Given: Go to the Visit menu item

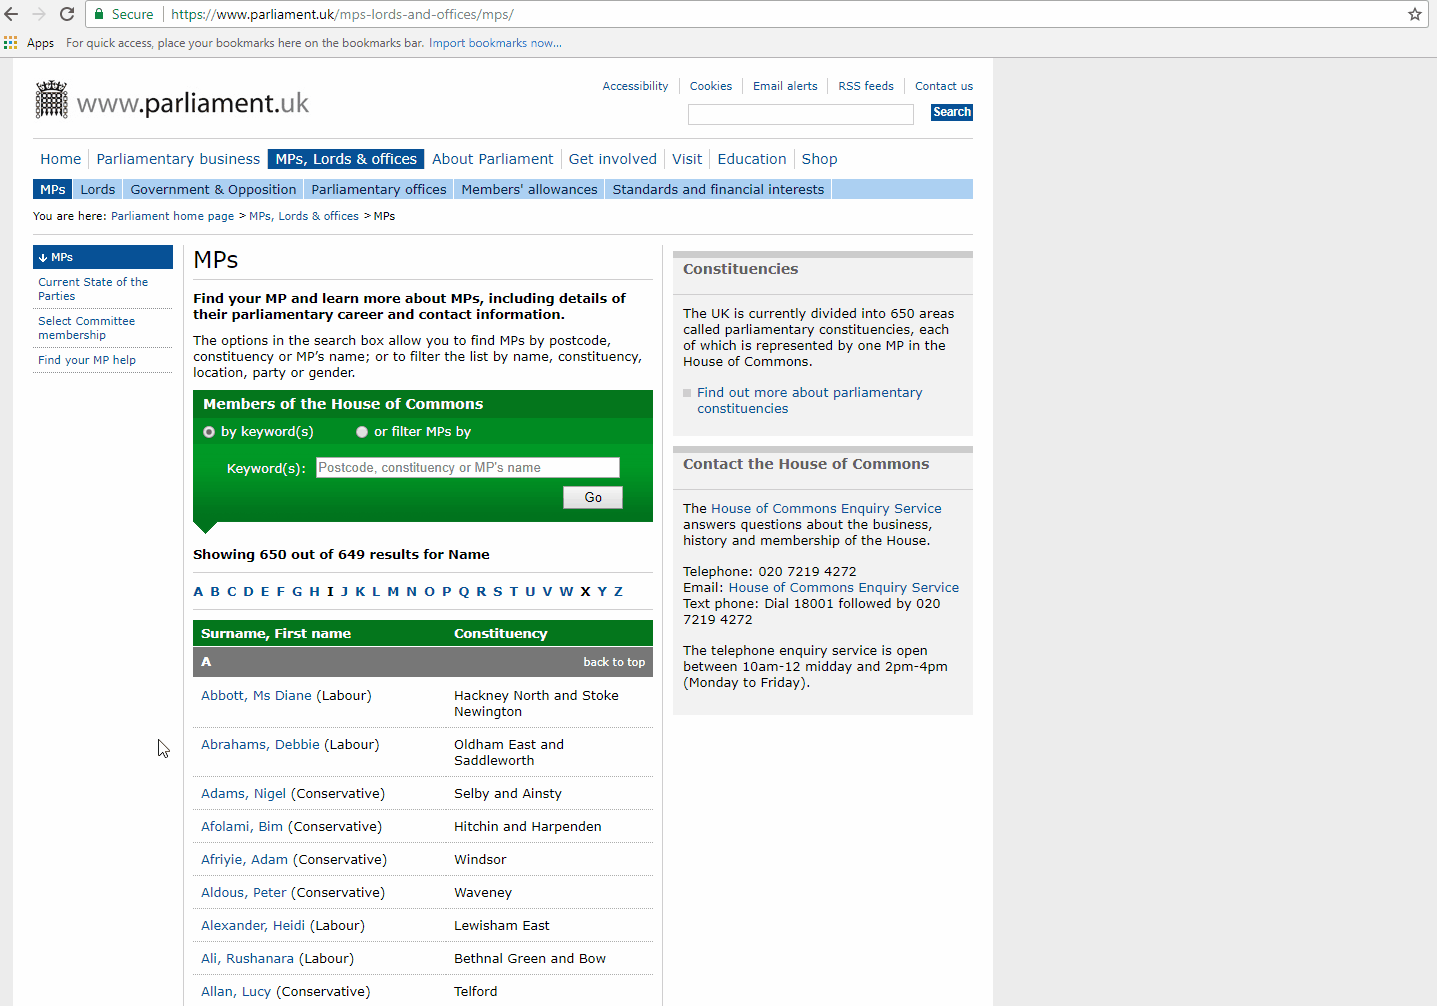Looking at the screenshot, I should point(687,159).
